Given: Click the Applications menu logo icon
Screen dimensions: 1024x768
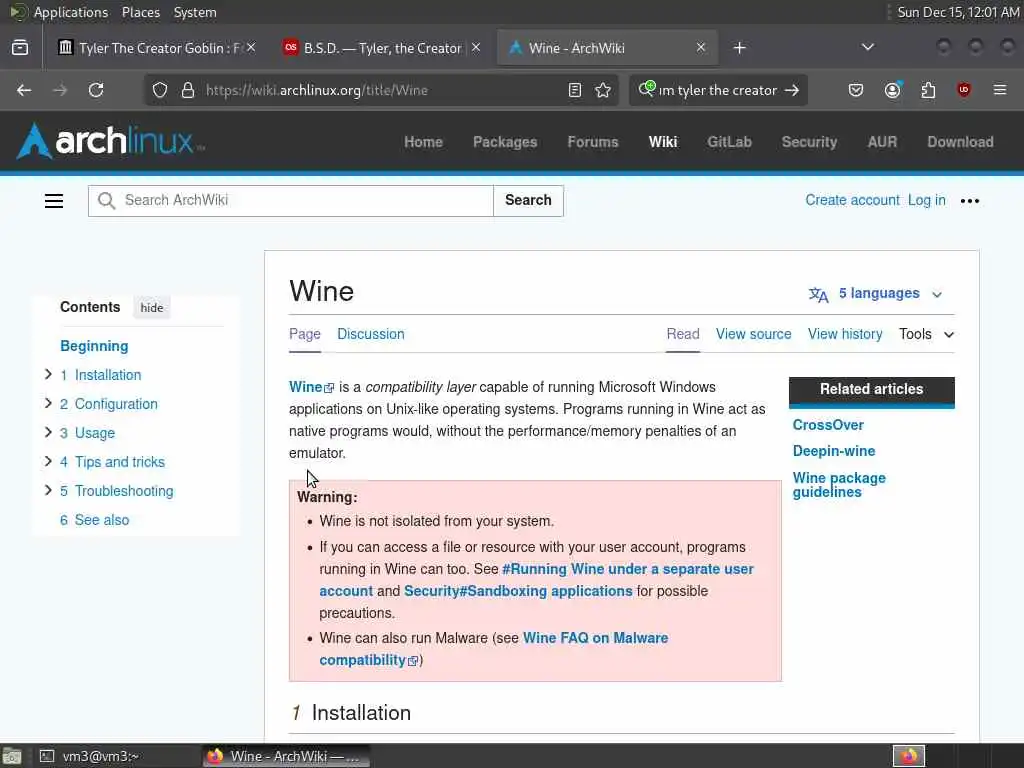Looking at the screenshot, I should [x=18, y=12].
